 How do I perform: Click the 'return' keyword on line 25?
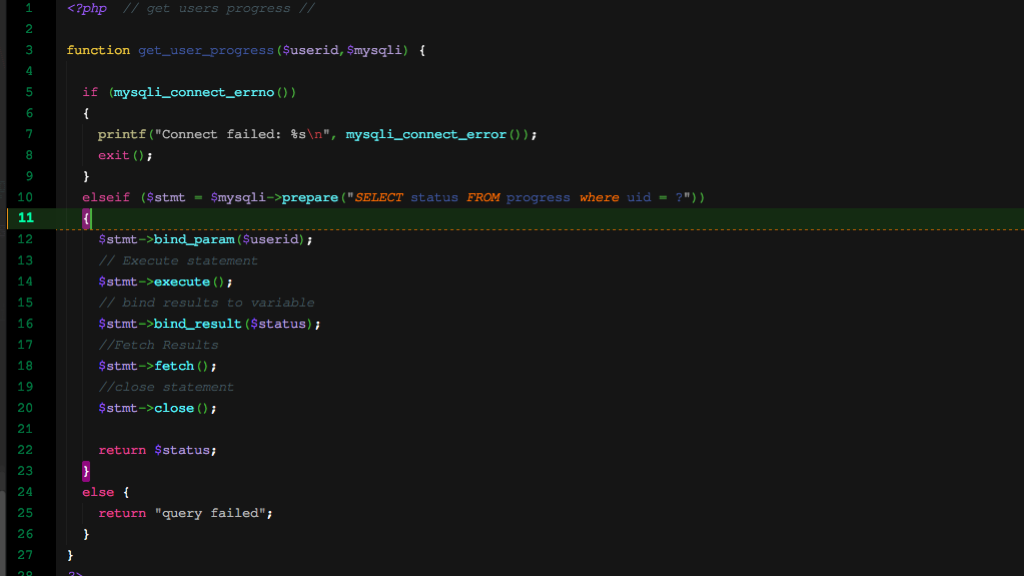pyautogui.click(x=122, y=513)
